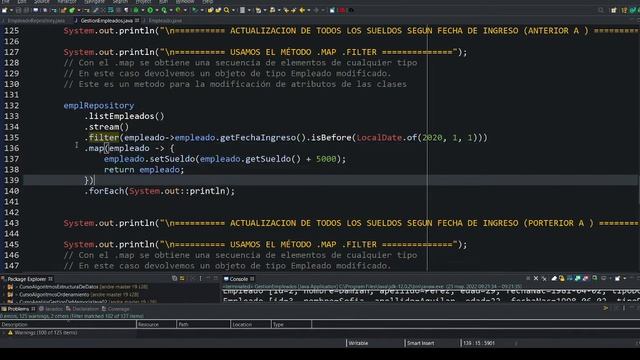Run program with green play icon
Screen dimensions: 640x360
point(150,10)
